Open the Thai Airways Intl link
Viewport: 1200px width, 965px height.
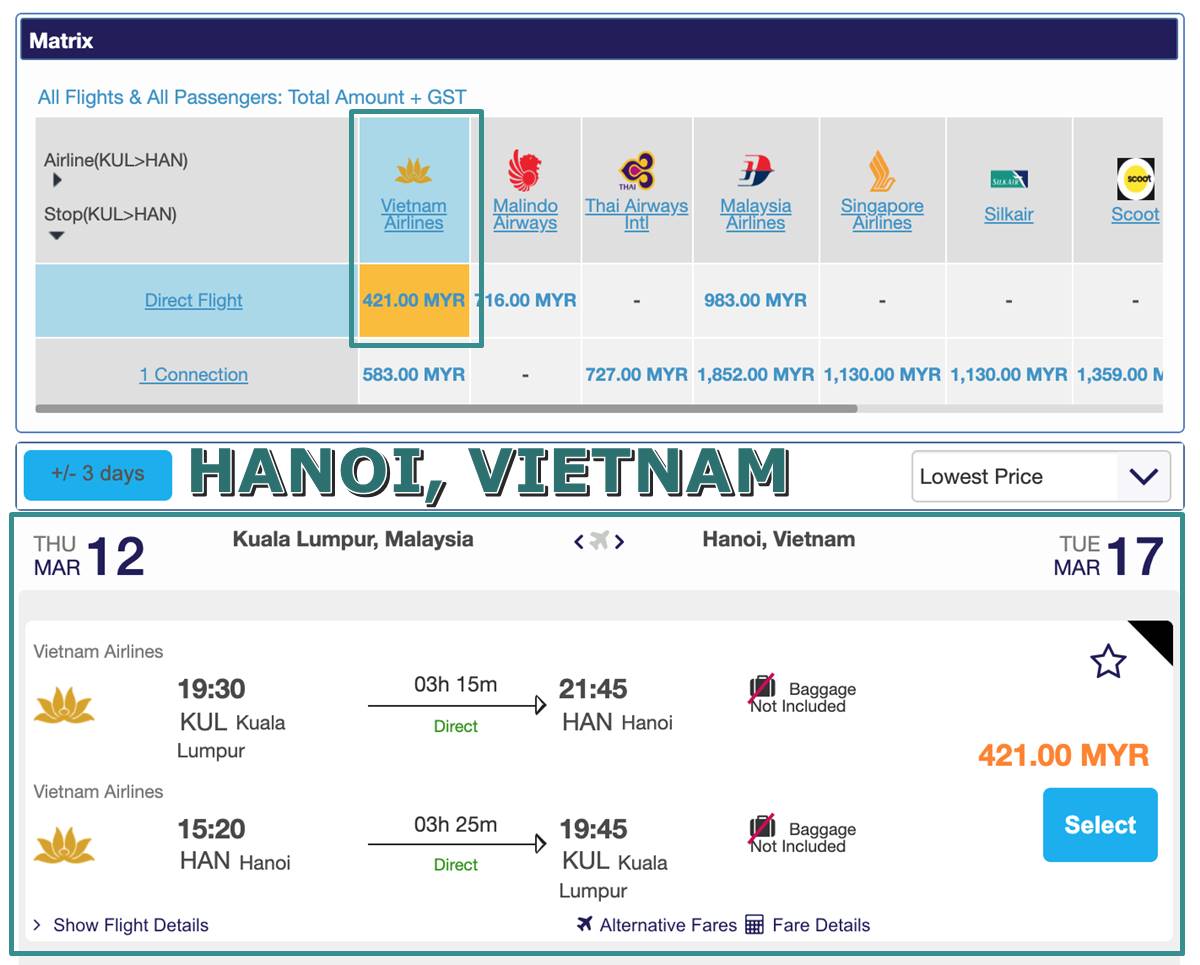point(637,214)
